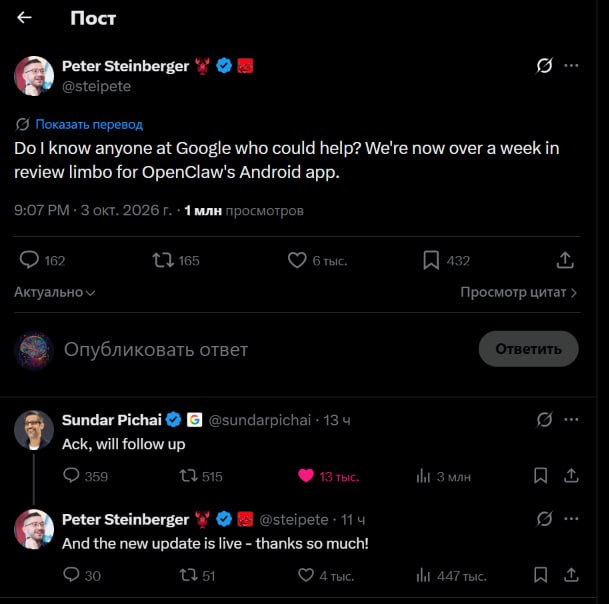The height and width of the screenshot is (604, 609).
Task: Open Sundar Pichai profile avatar
Action: tap(34, 430)
